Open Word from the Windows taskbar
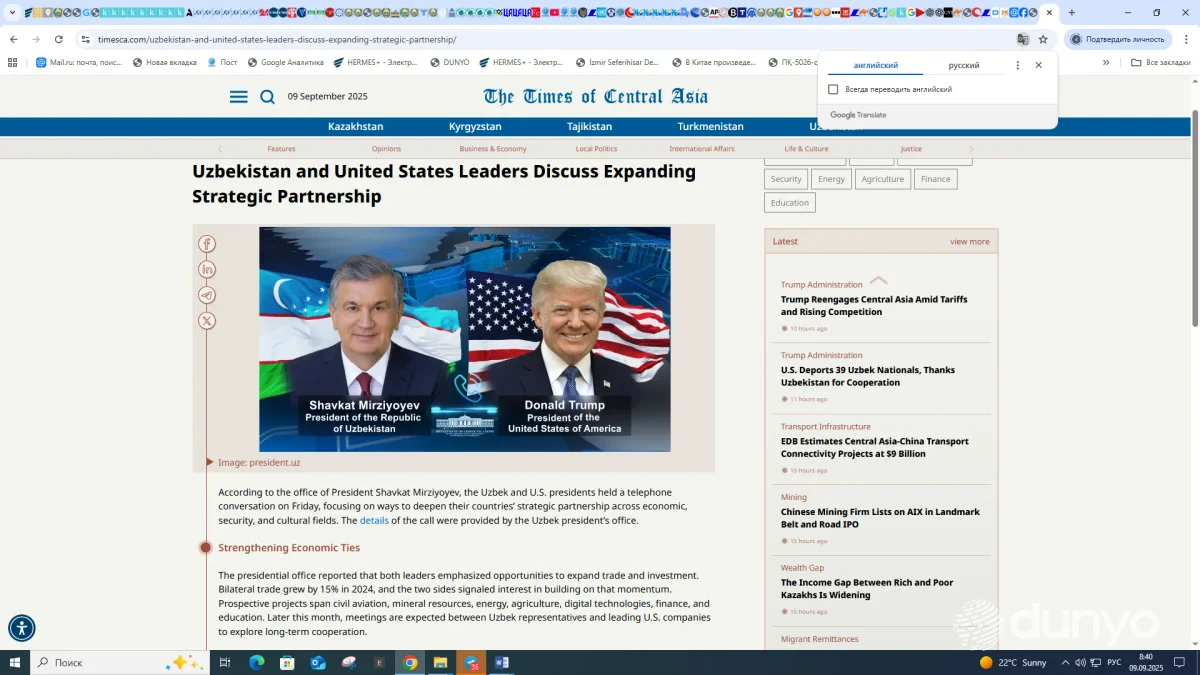Screen dimensions: 1200x675 point(502,663)
